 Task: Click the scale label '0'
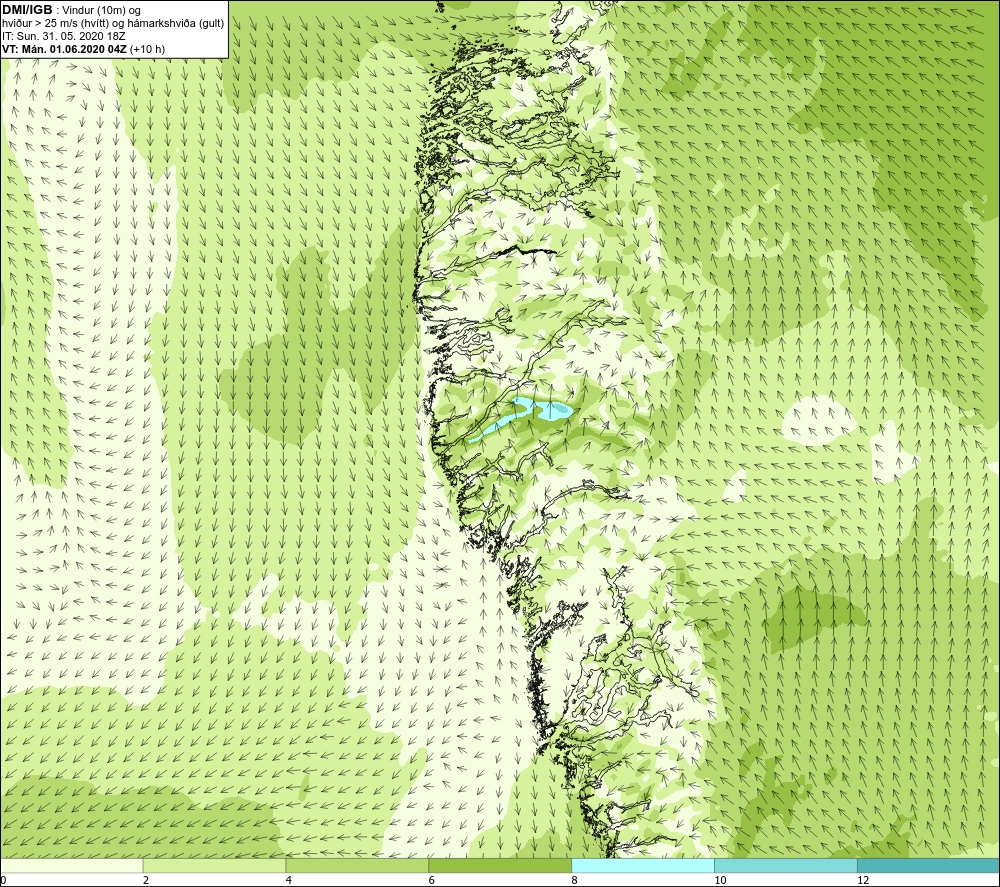tap(3, 881)
